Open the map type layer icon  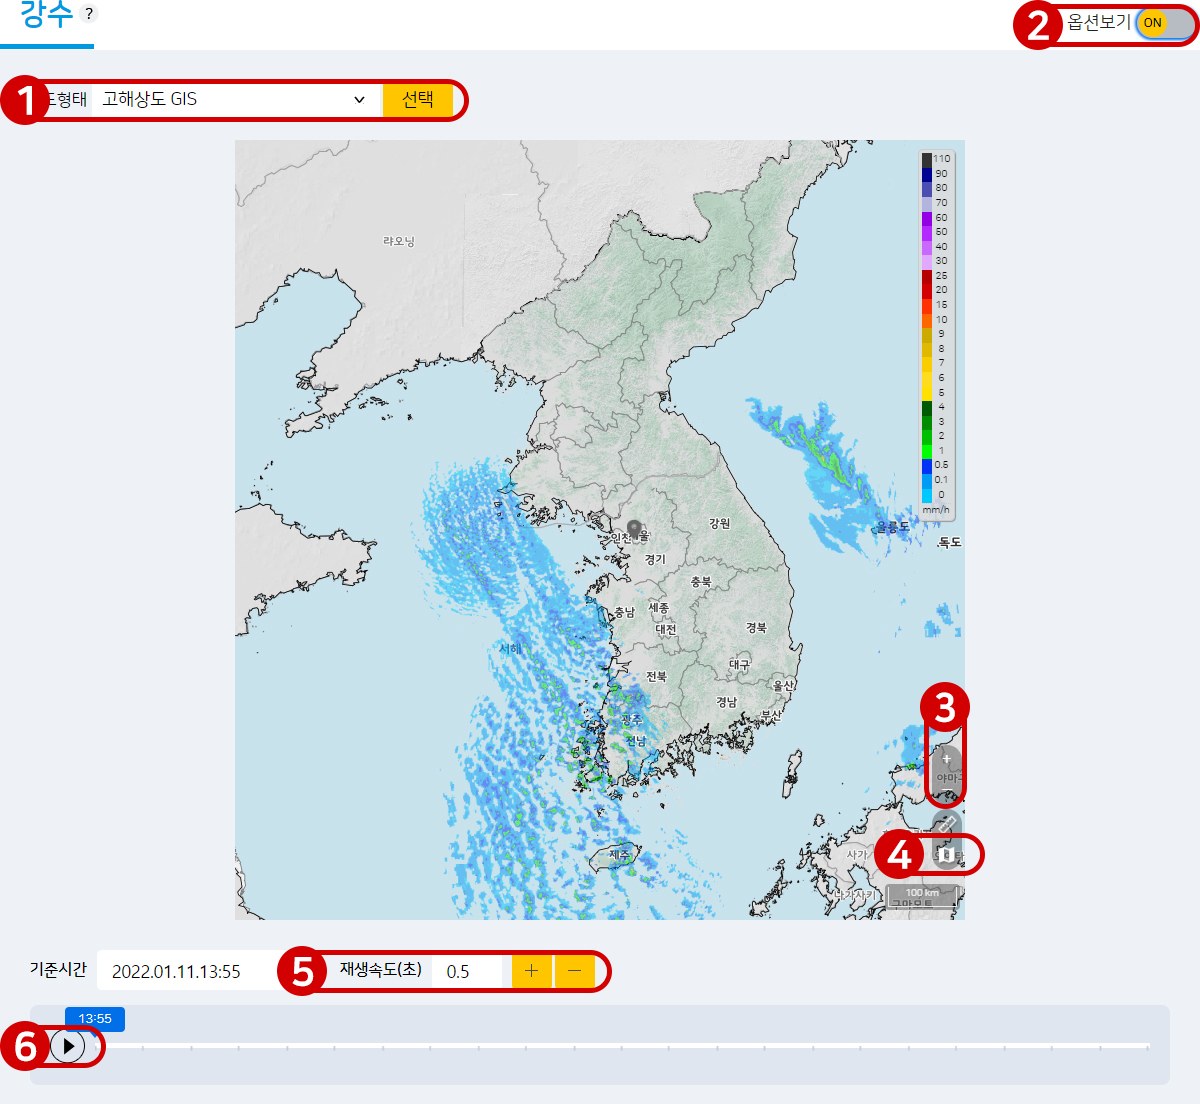pyautogui.click(x=947, y=855)
